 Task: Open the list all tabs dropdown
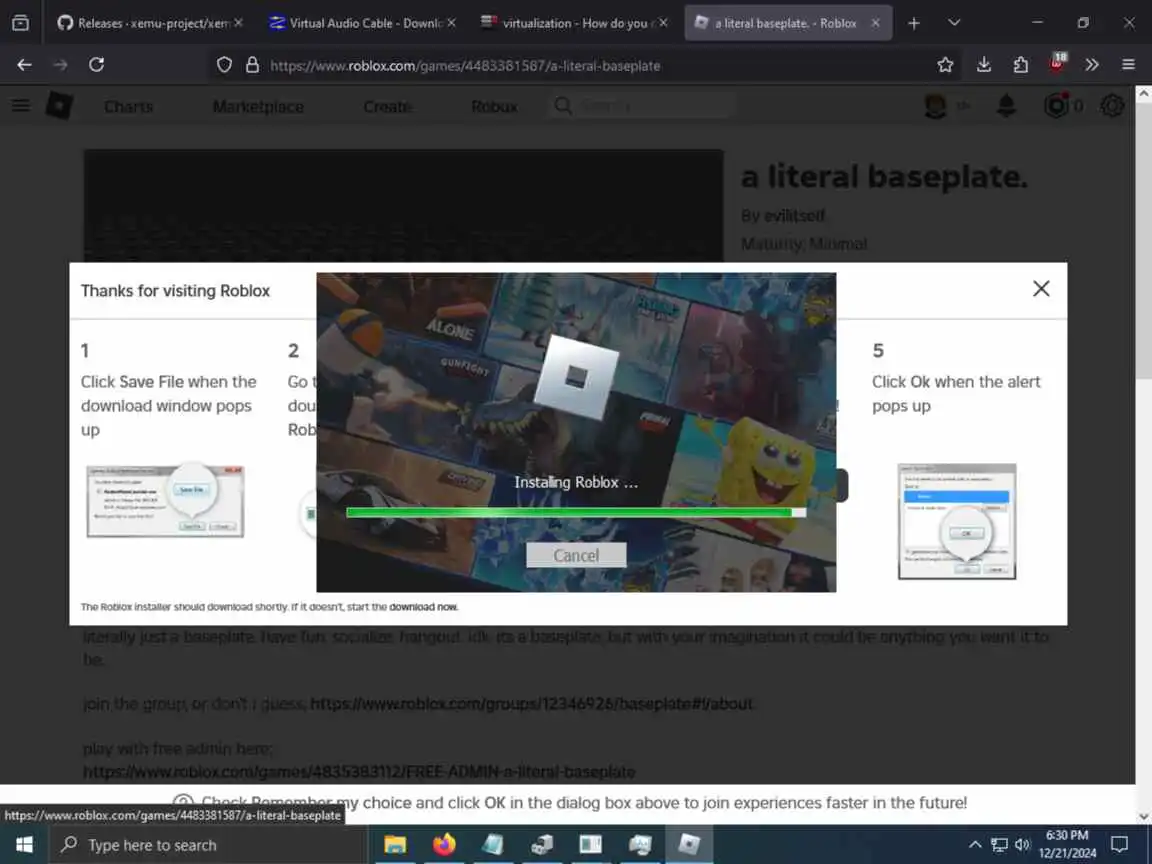click(954, 23)
